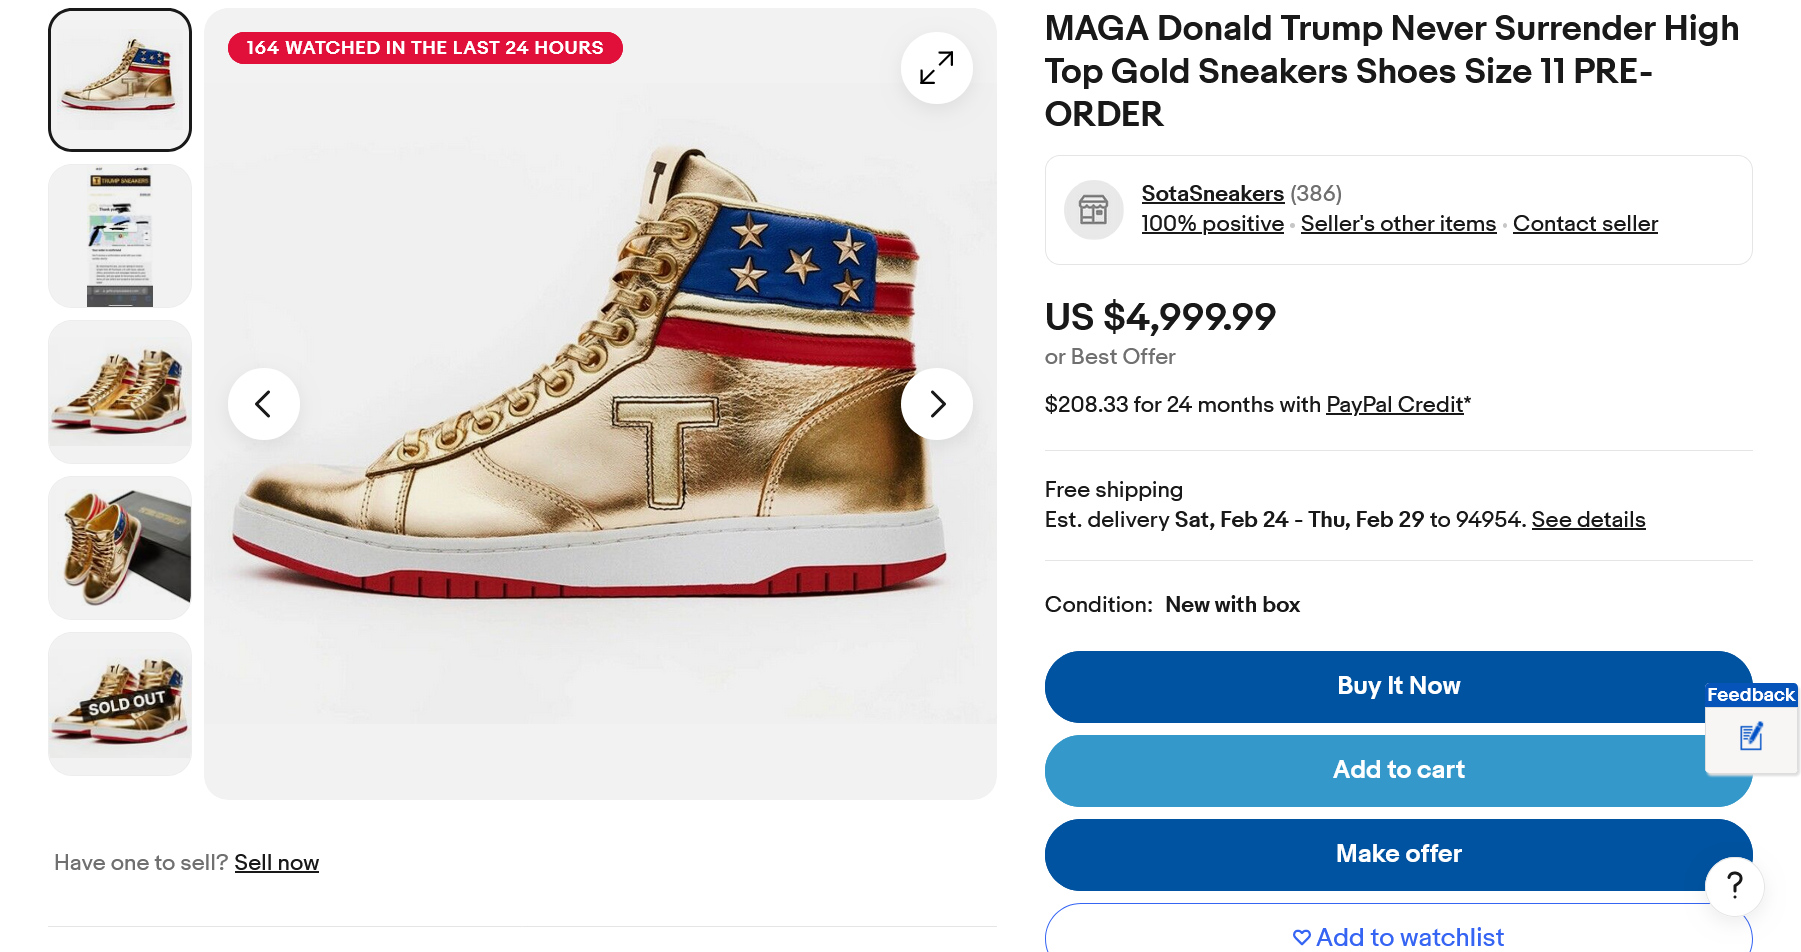
Task: Advance to the next product image
Action: (936, 404)
